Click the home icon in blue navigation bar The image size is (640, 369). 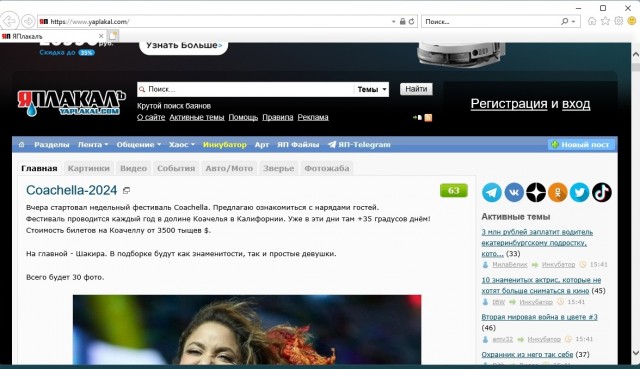(22, 144)
